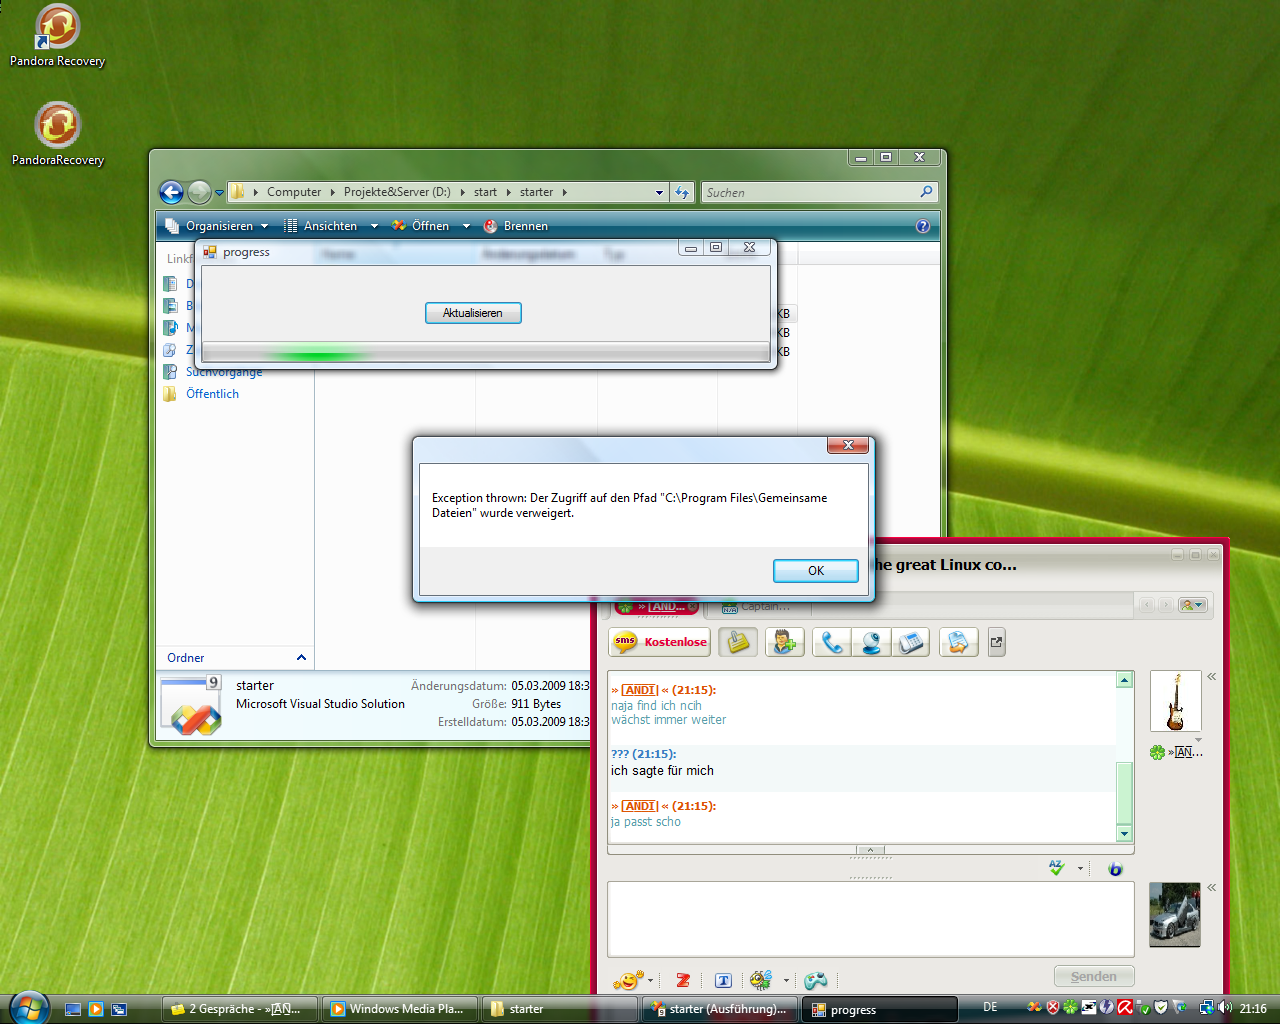This screenshot has height=1024, width=1280.
Task: Click the desk telephone icon in chat toolbar
Action: [x=910, y=642]
